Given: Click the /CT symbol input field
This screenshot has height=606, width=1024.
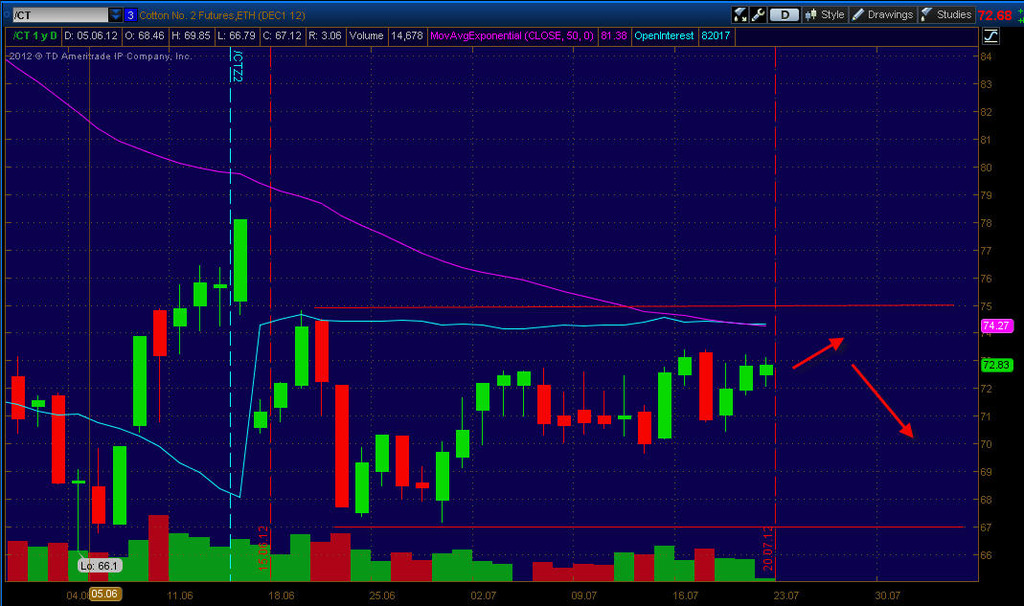Looking at the screenshot, I should pos(60,15).
